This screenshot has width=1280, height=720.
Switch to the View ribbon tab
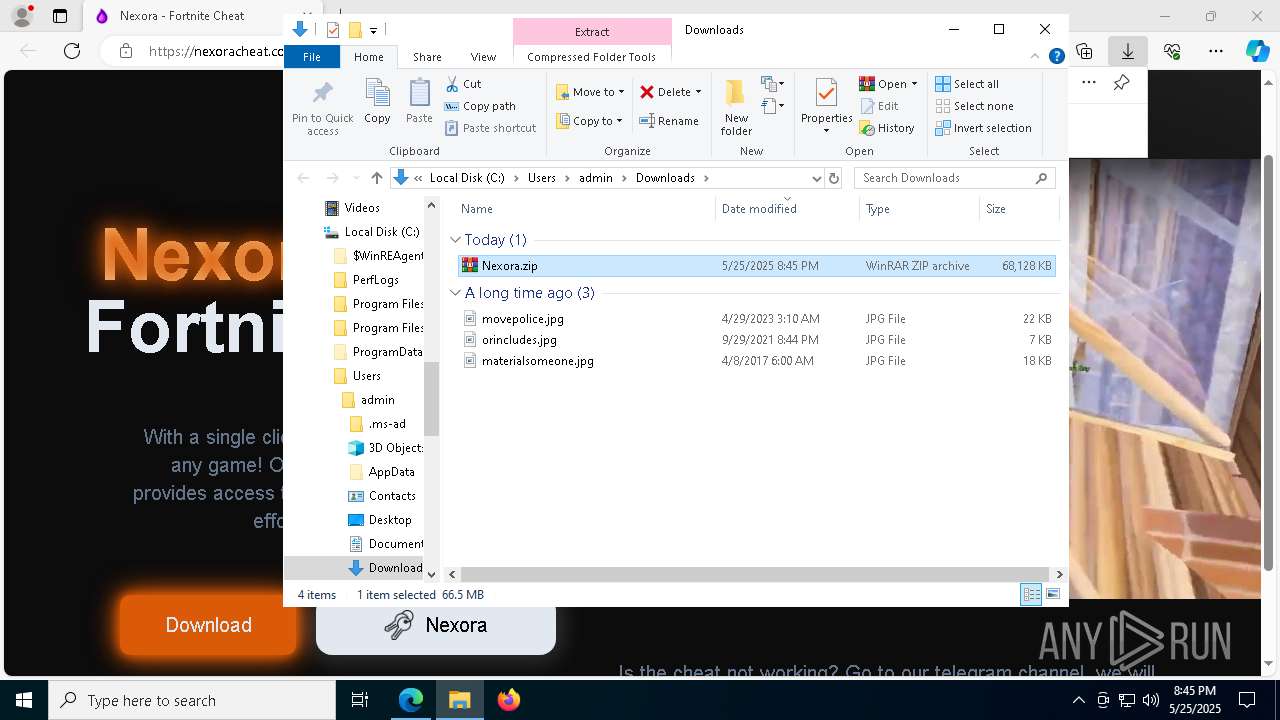[x=483, y=57]
